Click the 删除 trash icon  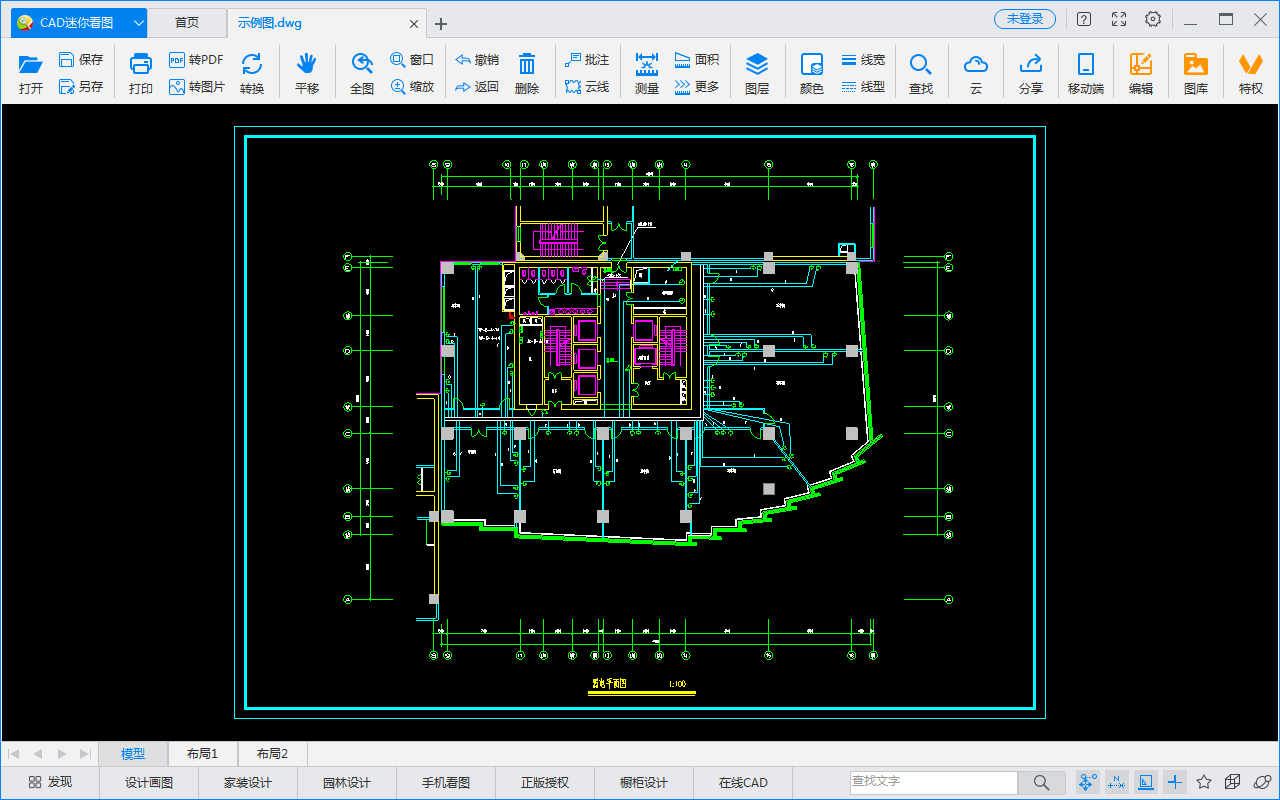tap(527, 72)
